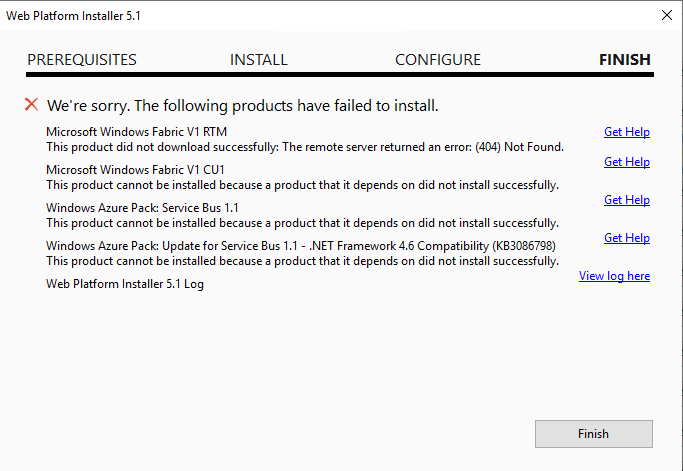Viewport: 683px width, 471px height.
Task: Open Get Help for Windows Fabric V1 CU1
Action: (x=627, y=162)
